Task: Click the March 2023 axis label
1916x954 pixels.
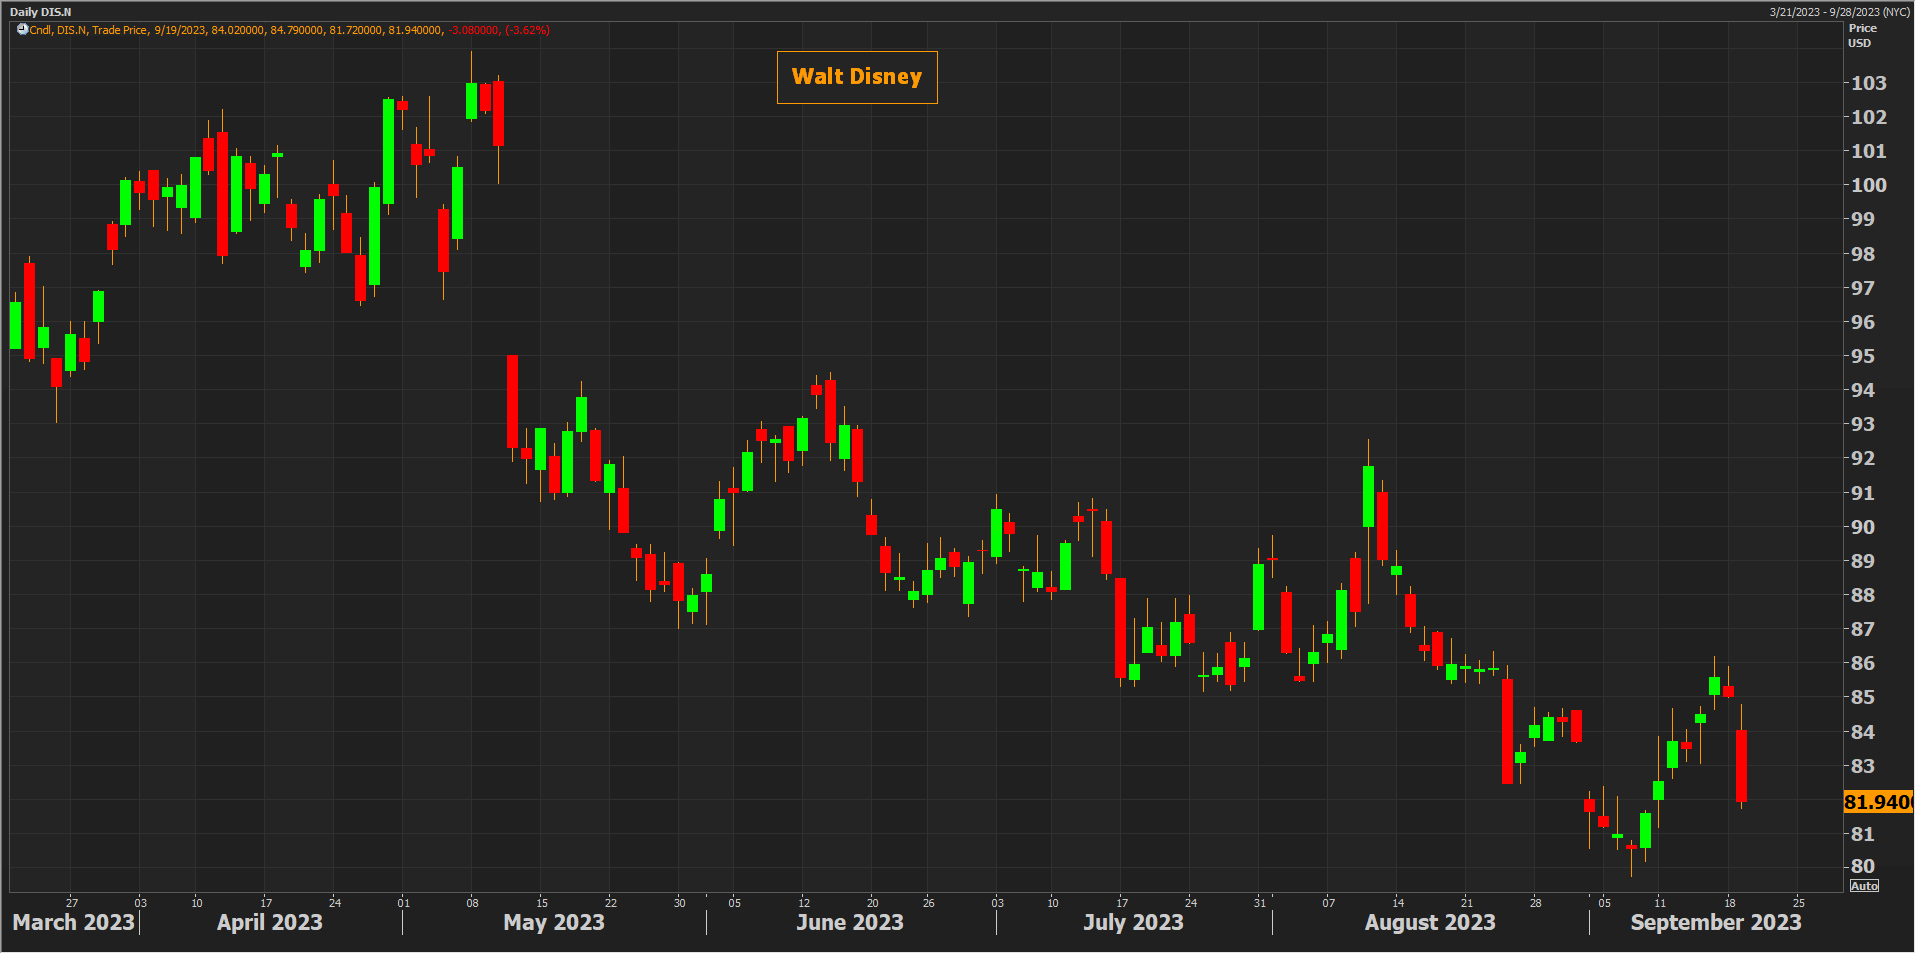Action: [x=74, y=922]
